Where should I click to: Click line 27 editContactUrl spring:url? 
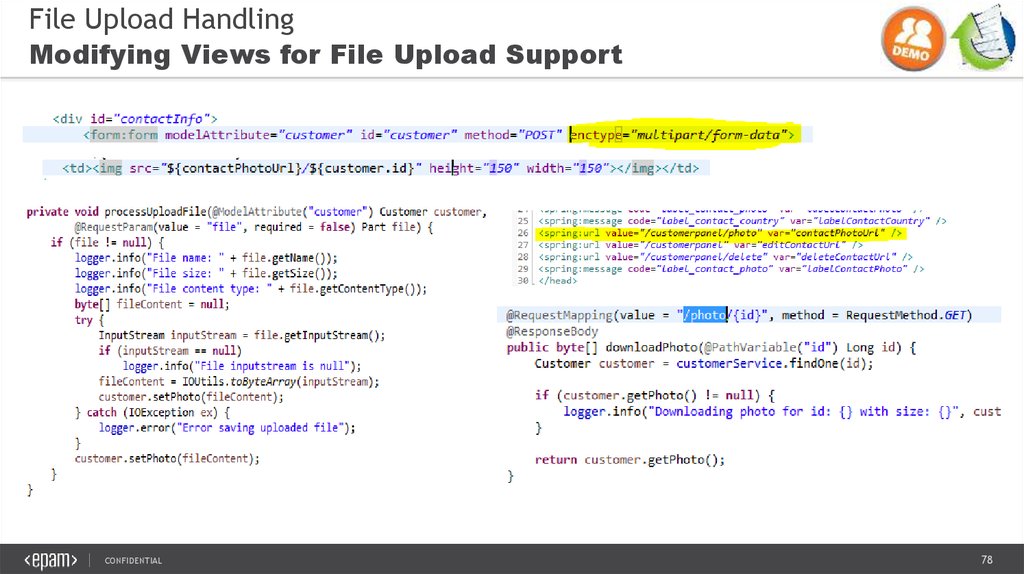[x=700, y=245]
